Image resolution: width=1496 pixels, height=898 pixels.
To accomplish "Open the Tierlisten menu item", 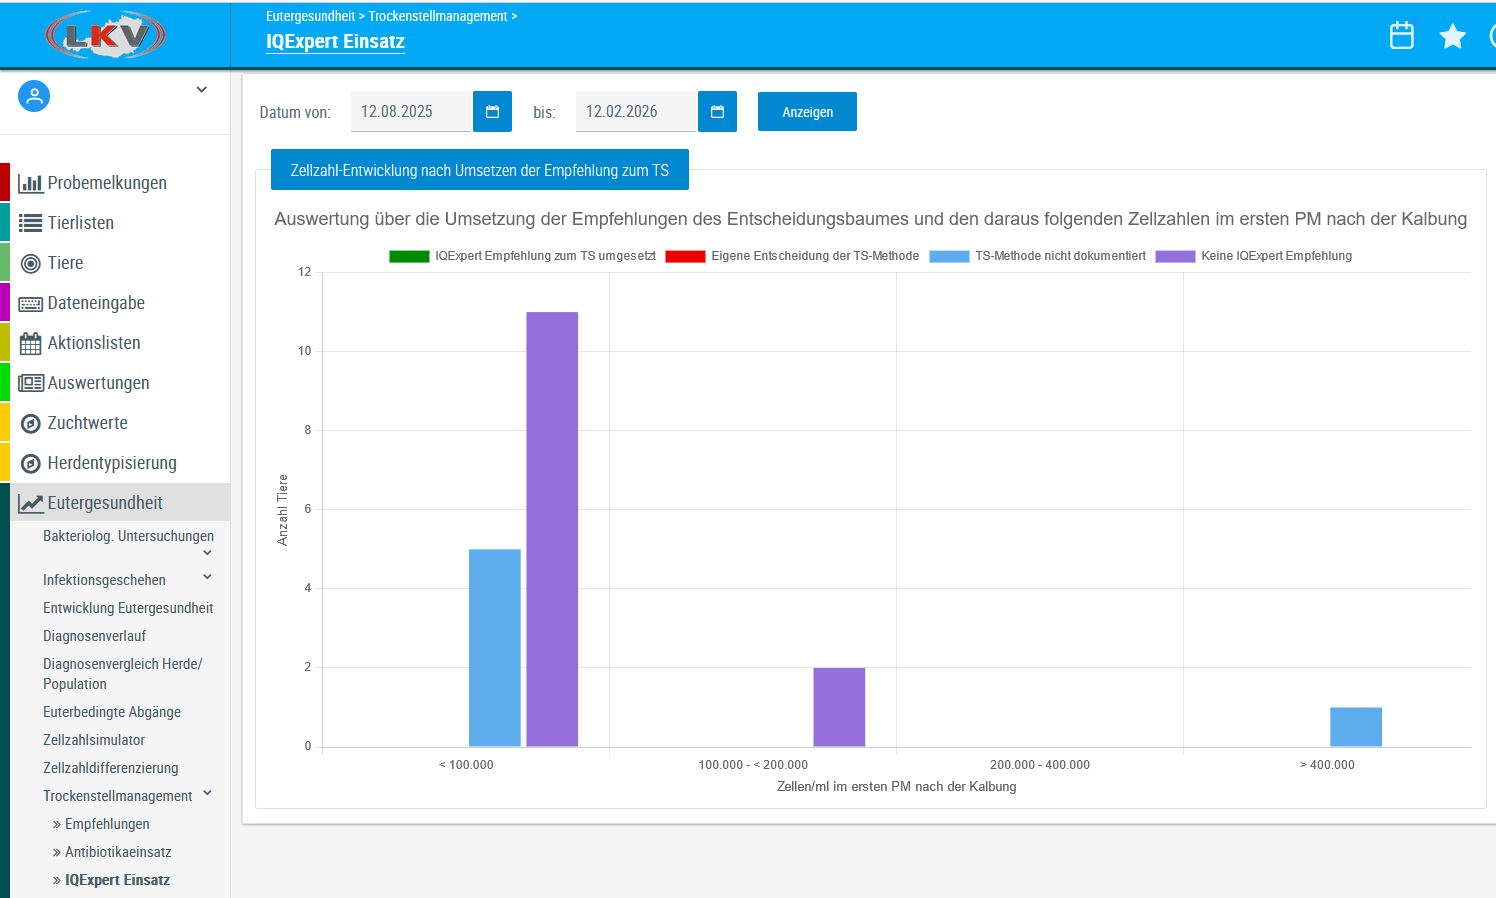I will click(80, 223).
